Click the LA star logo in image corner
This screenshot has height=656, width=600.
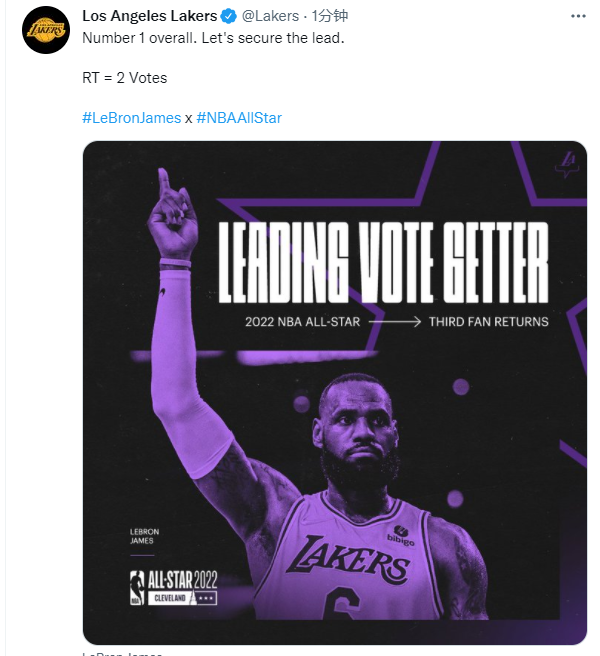(x=567, y=164)
